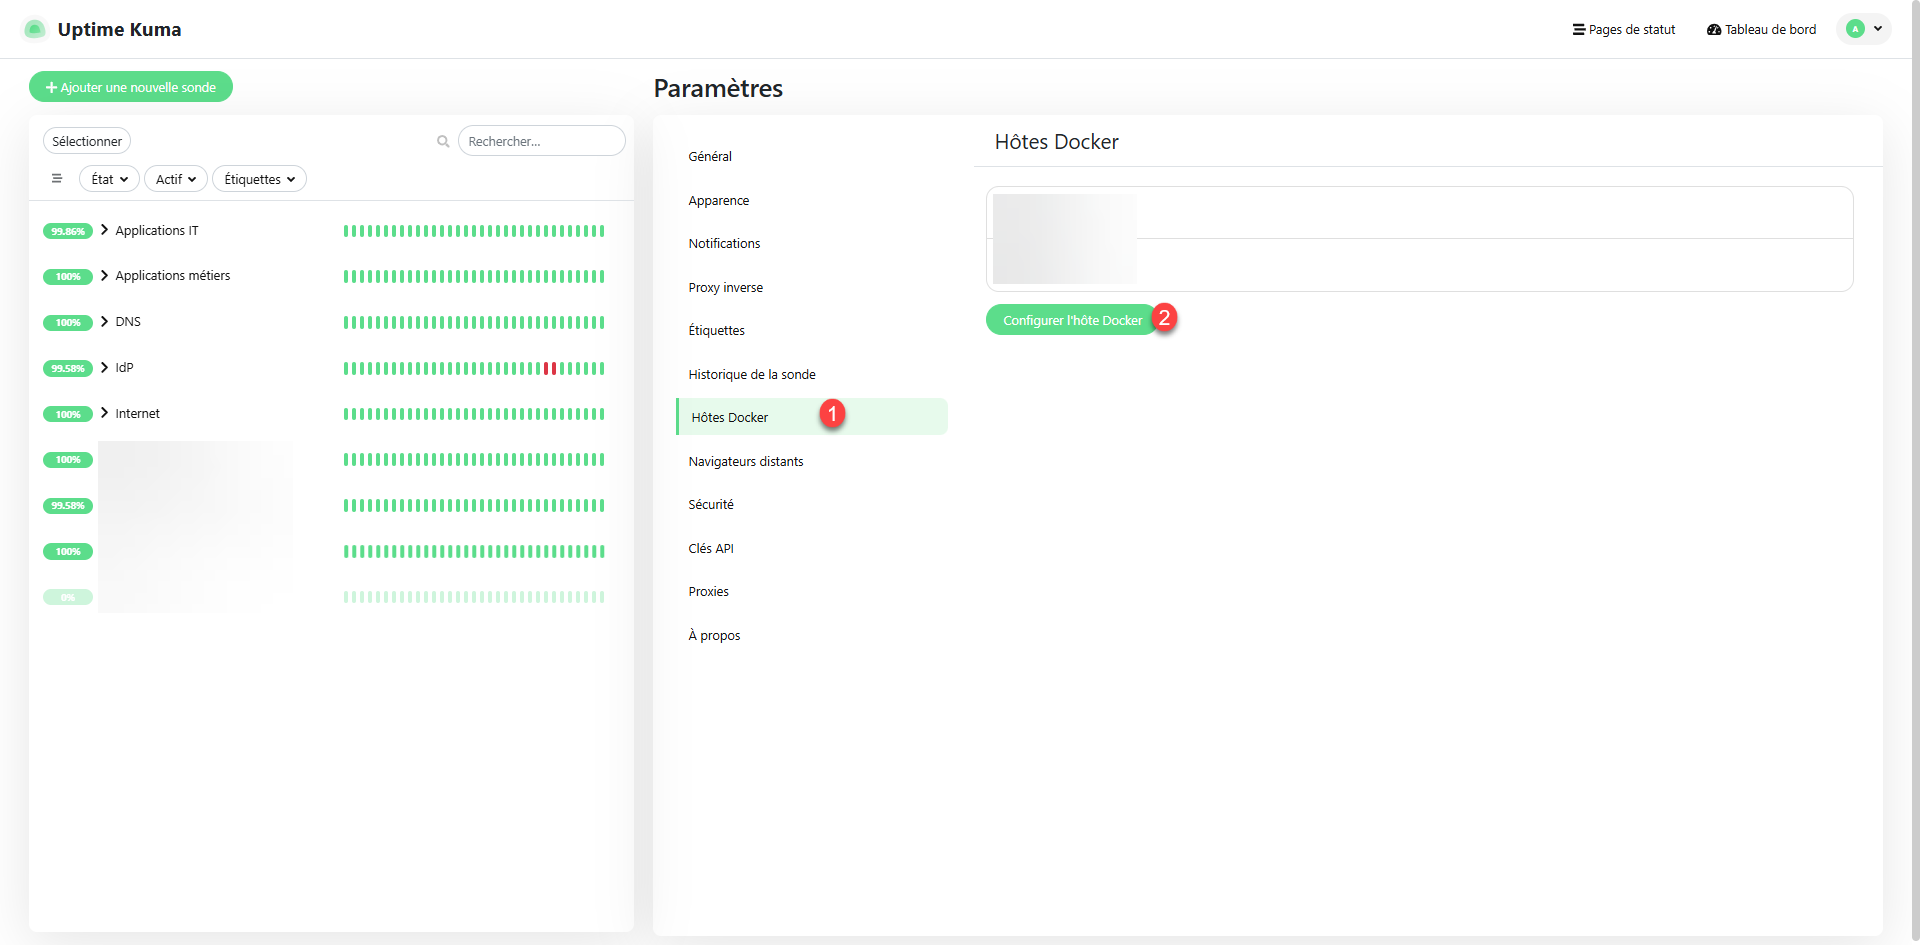Image resolution: width=1920 pixels, height=945 pixels.
Task: Click the Uptime Kuma logo icon
Action: coord(34,29)
